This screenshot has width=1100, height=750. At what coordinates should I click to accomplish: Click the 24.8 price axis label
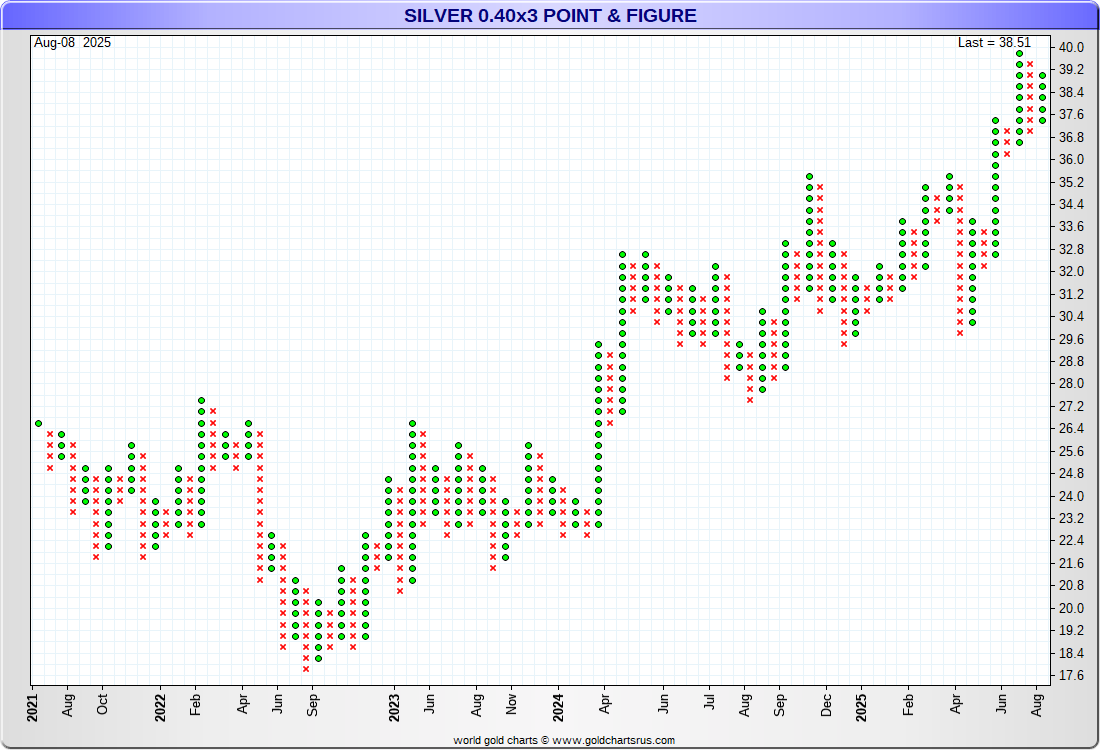(x=1071, y=474)
